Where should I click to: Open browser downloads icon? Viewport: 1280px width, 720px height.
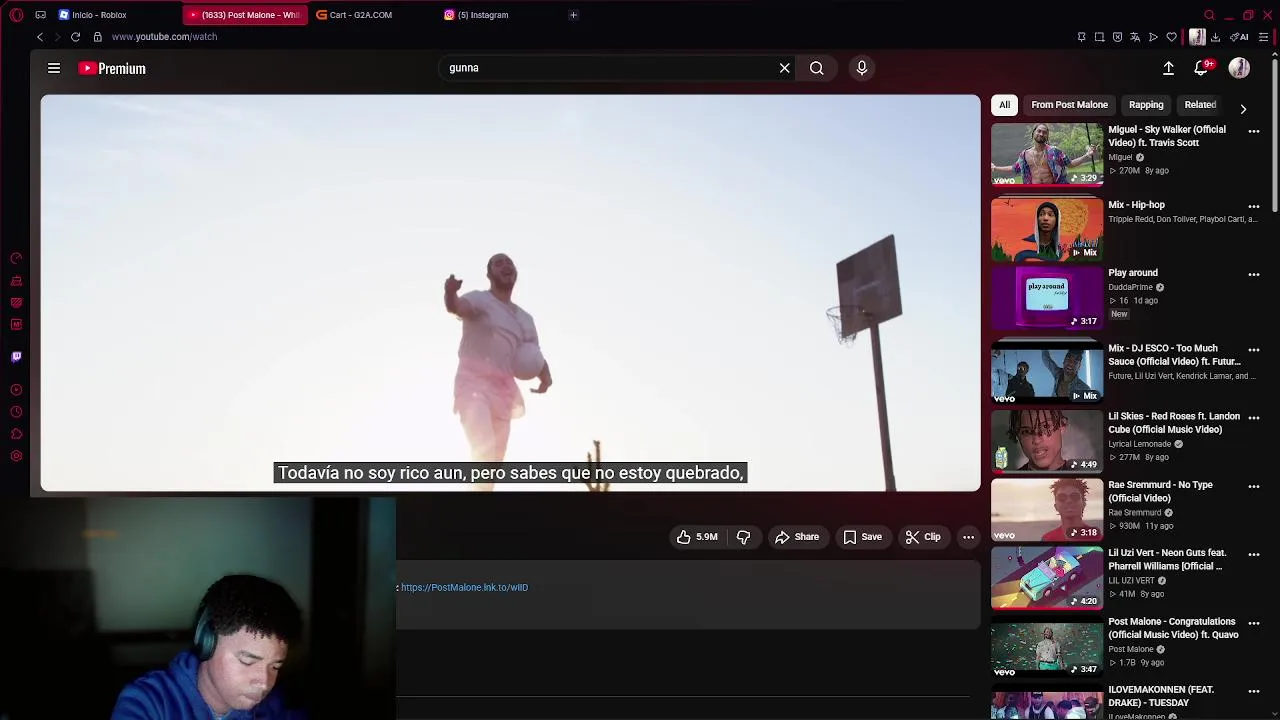1215,37
